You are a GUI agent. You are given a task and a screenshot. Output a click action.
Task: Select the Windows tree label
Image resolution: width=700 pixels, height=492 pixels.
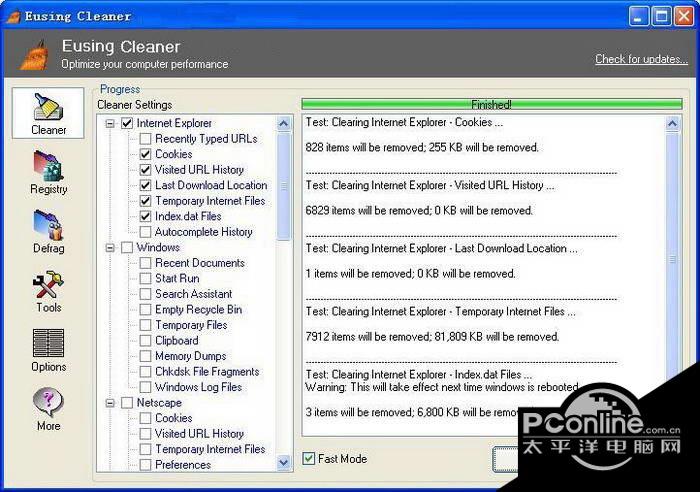pyautogui.click(x=158, y=247)
